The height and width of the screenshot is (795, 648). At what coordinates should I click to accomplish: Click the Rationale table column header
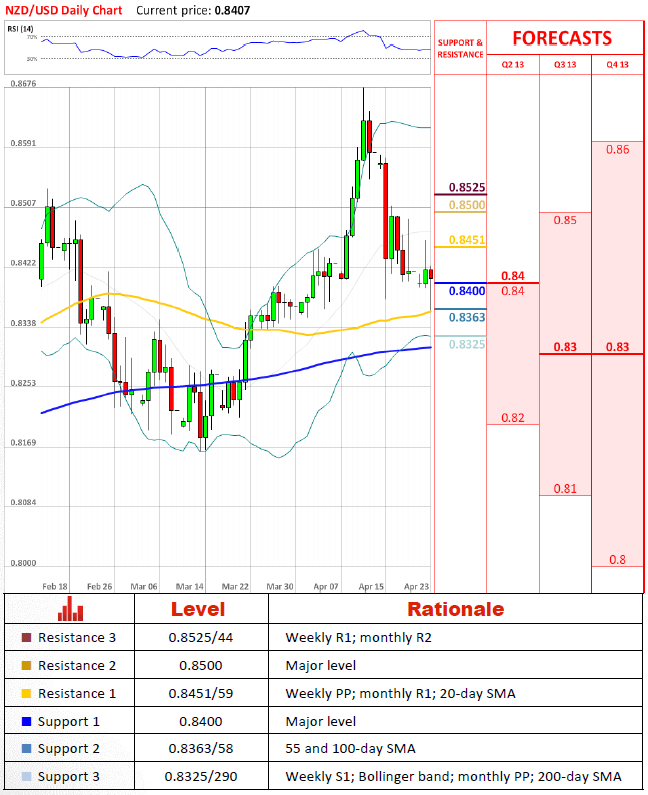point(455,609)
